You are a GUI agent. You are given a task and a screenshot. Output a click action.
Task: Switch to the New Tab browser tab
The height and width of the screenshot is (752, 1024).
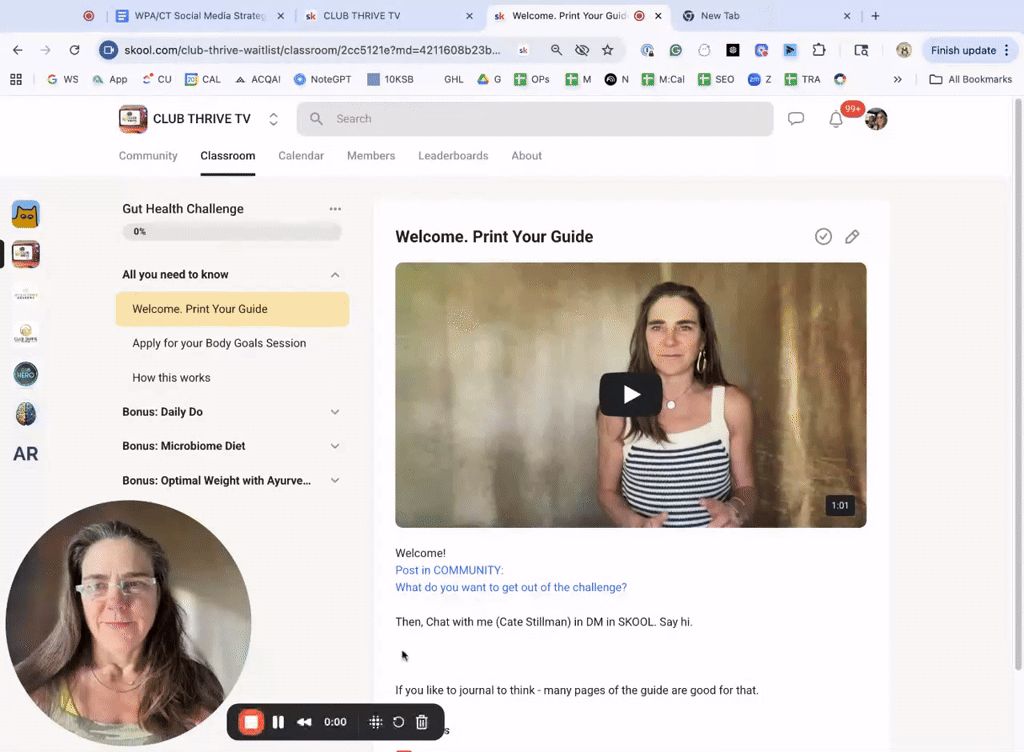click(x=765, y=16)
